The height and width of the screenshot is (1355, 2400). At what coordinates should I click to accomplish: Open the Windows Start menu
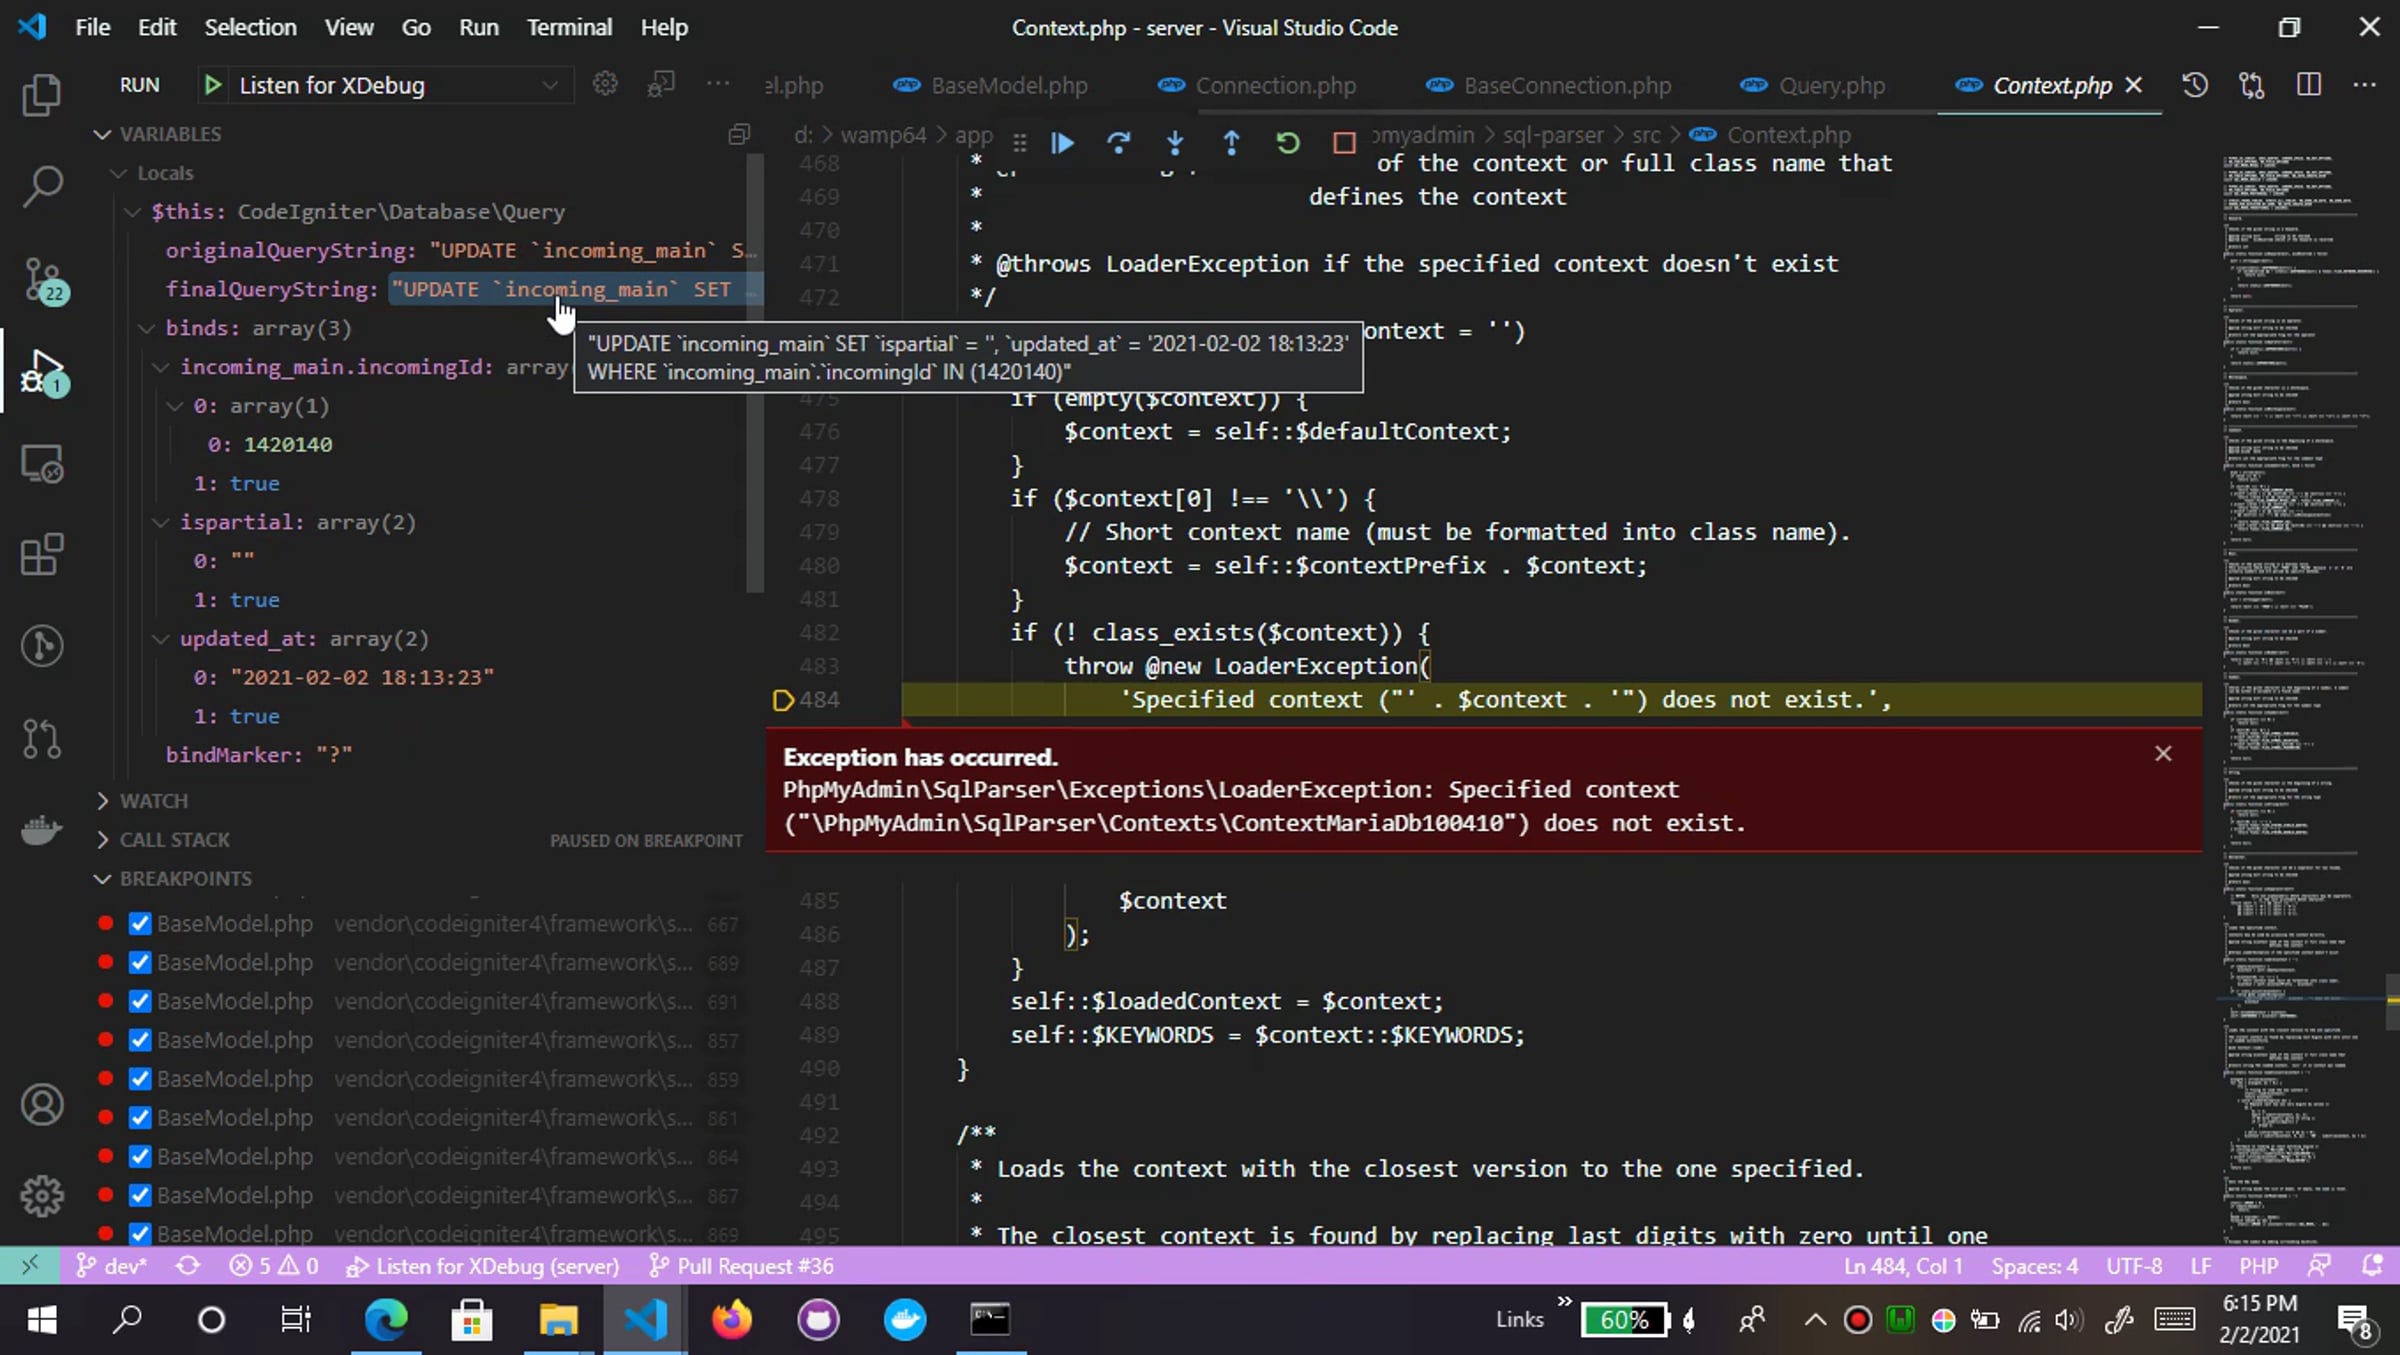pyautogui.click(x=42, y=1320)
